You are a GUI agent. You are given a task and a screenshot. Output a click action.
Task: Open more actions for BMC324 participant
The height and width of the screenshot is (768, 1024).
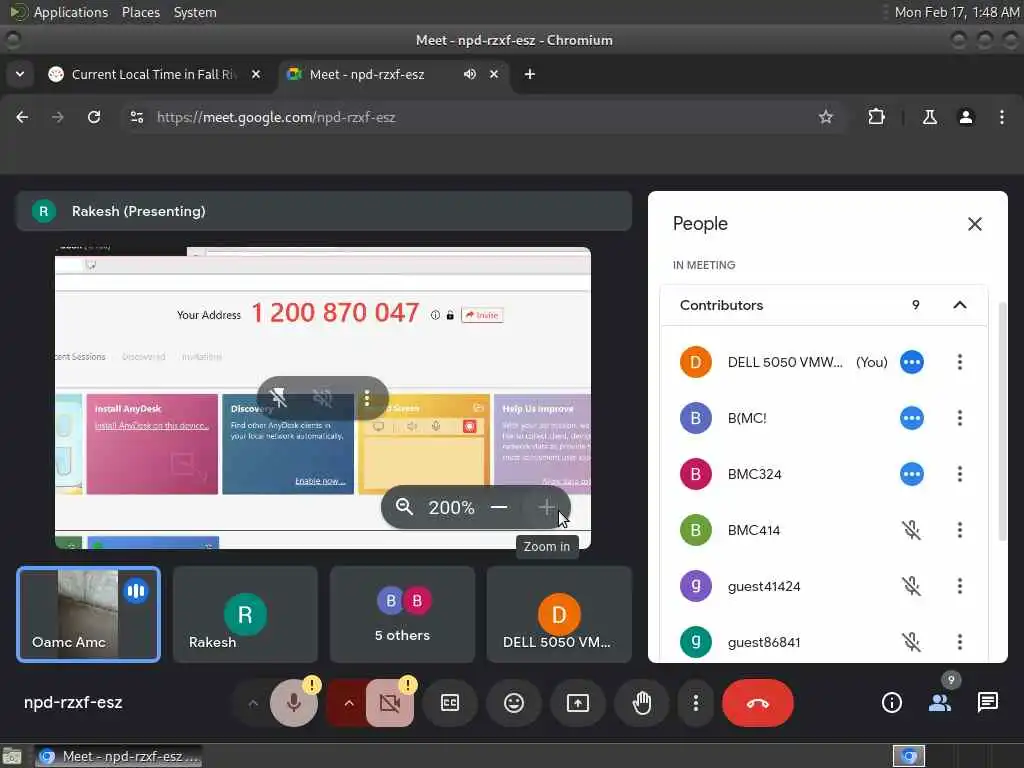tap(959, 474)
